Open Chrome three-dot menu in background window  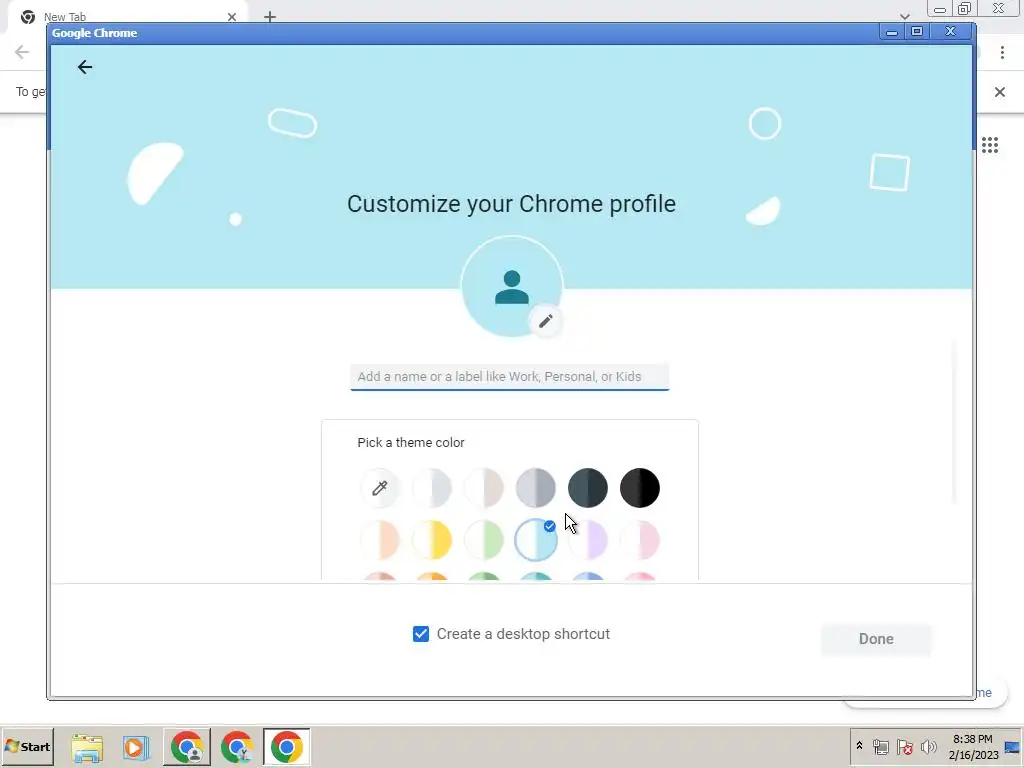coord(1002,52)
